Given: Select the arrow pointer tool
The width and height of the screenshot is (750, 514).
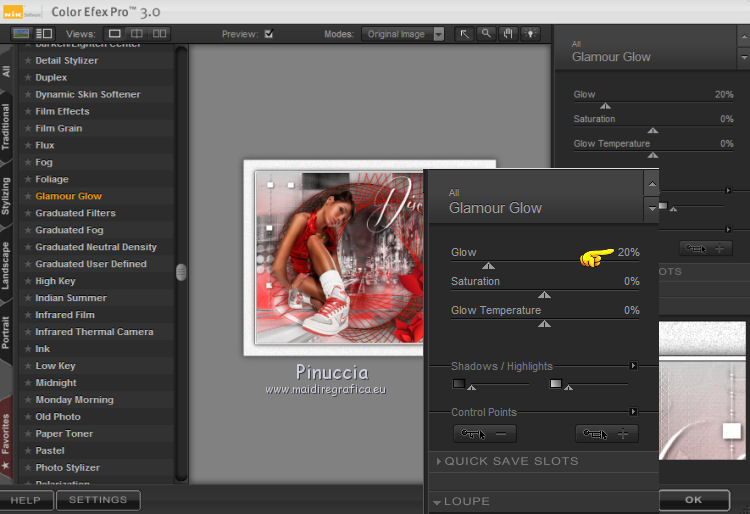Looking at the screenshot, I should (x=464, y=33).
